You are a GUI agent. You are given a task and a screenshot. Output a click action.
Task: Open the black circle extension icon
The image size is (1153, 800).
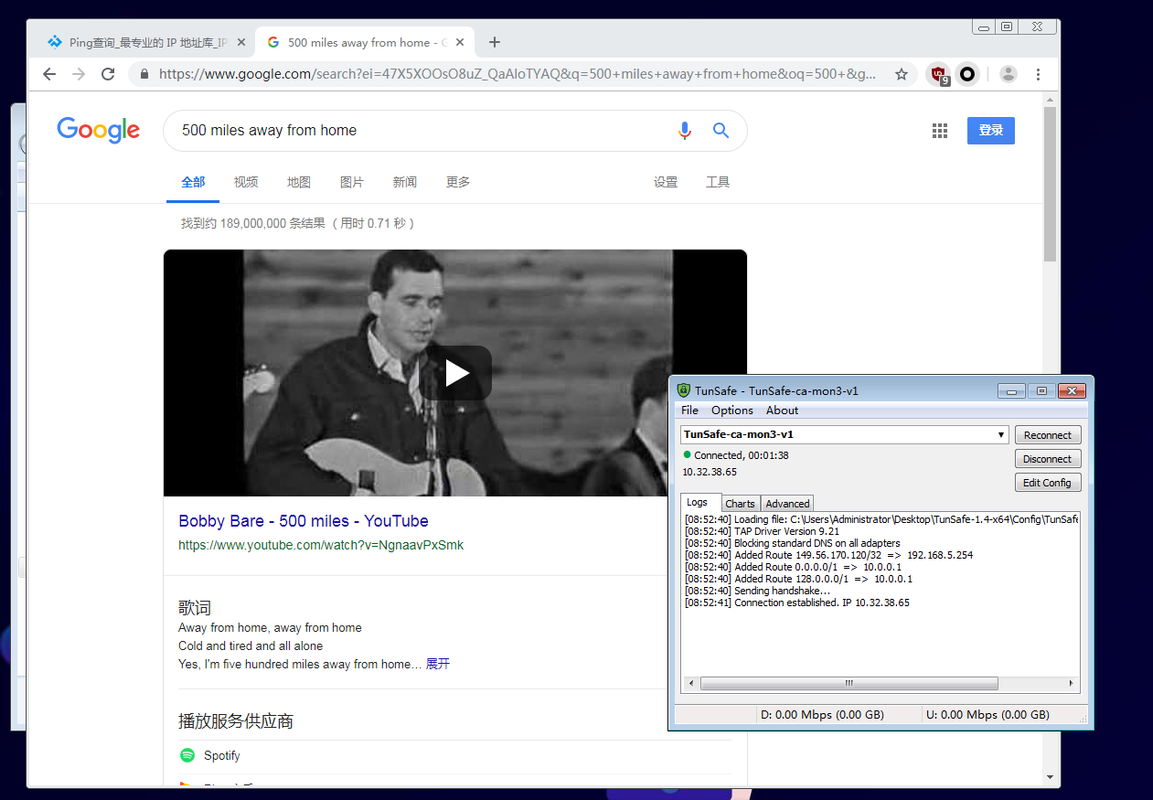(x=968, y=74)
